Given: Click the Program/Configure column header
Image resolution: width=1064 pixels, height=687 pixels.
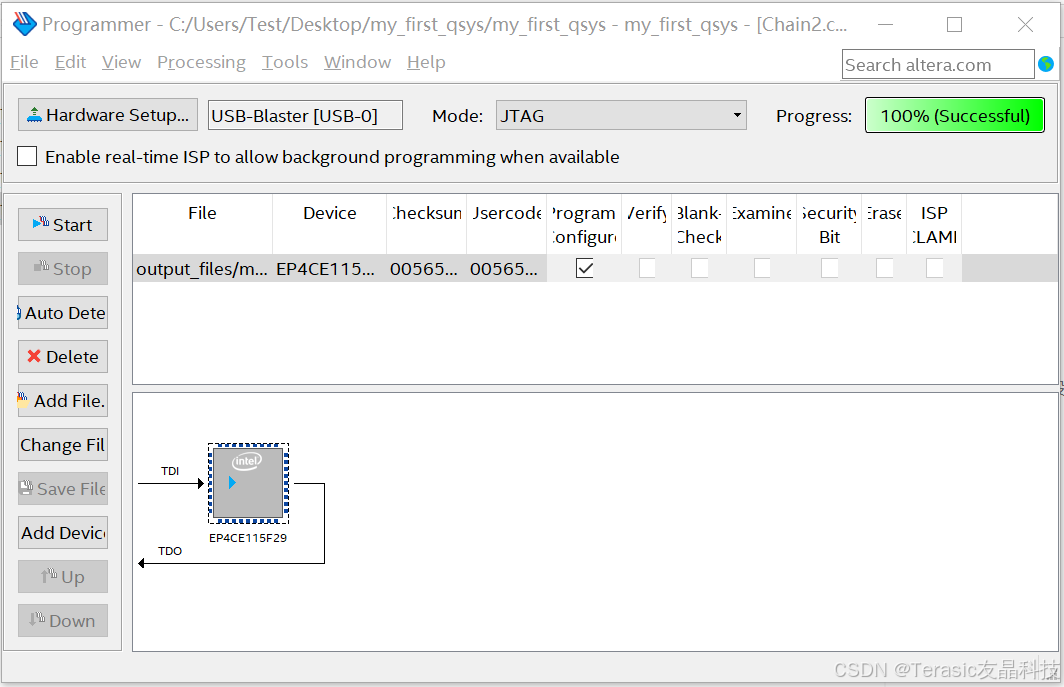Looking at the screenshot, I should pos(584,225).
